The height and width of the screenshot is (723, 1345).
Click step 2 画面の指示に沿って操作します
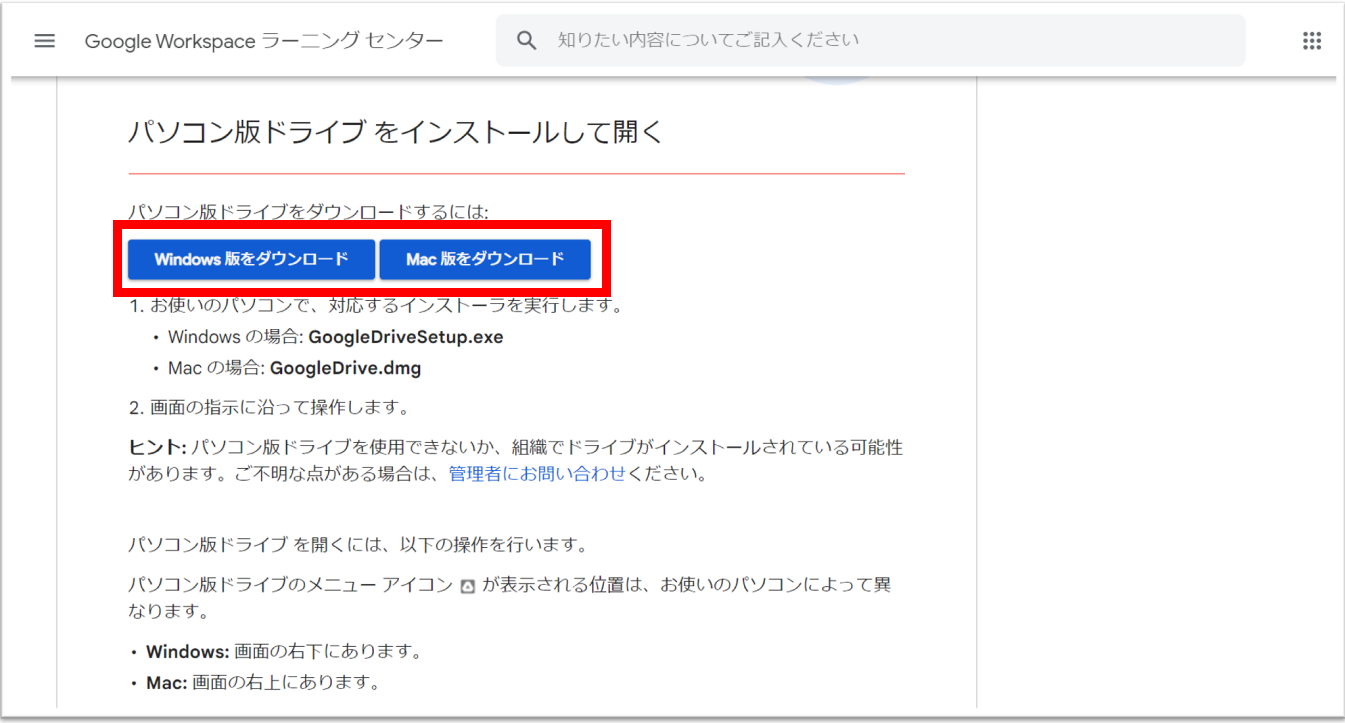pos(269,407)
